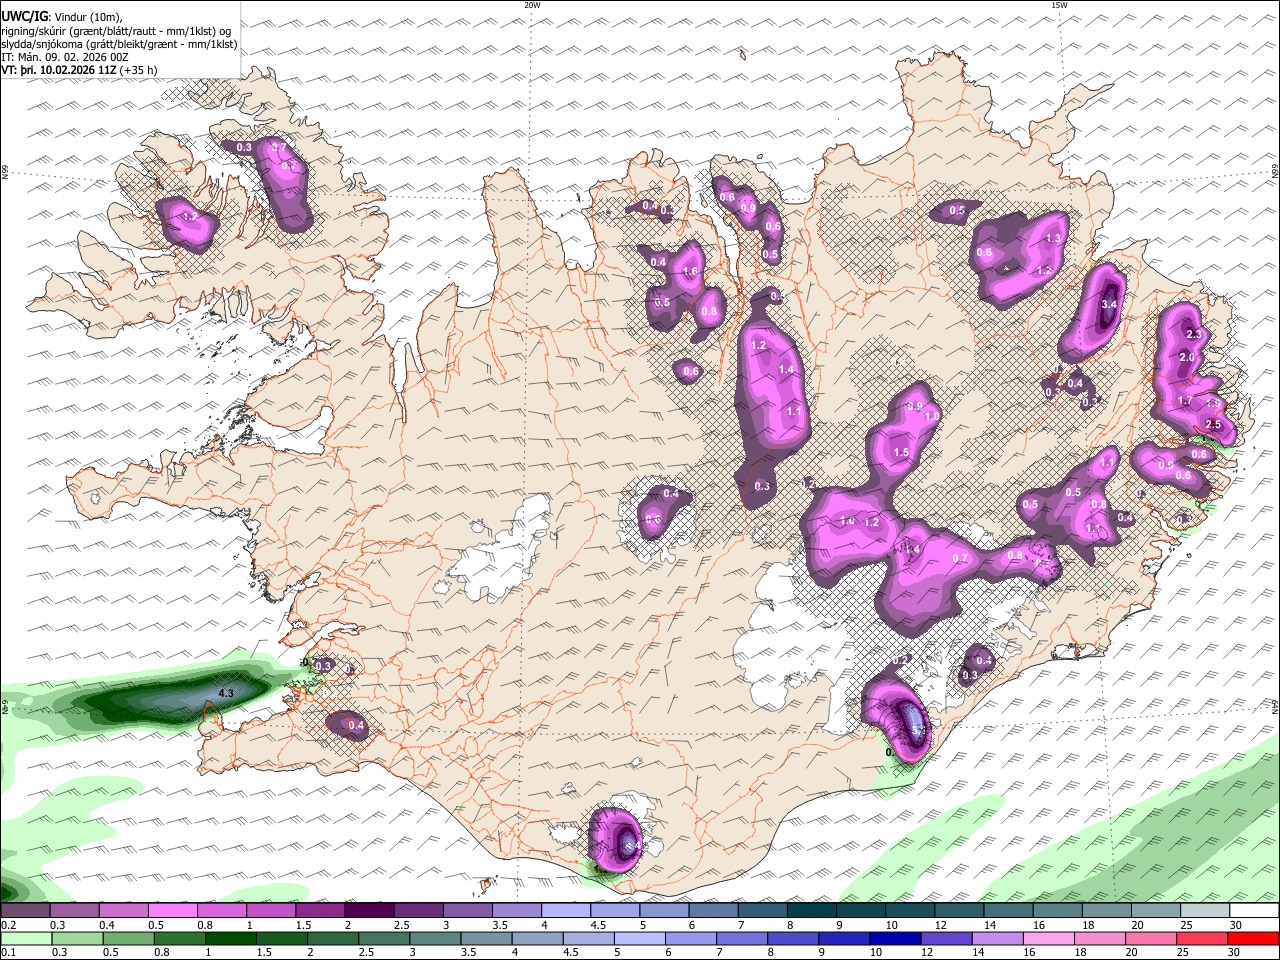Click the '0.2' label at the start of the top legend row
1280x960 pixels.
tap(9, 925)
